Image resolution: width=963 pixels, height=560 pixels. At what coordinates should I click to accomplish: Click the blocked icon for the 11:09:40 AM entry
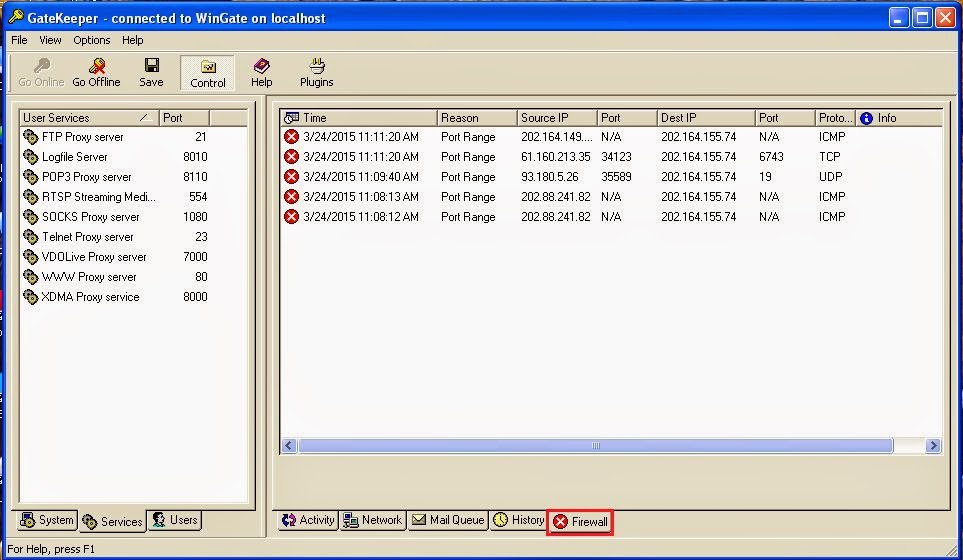pos(292,177)
